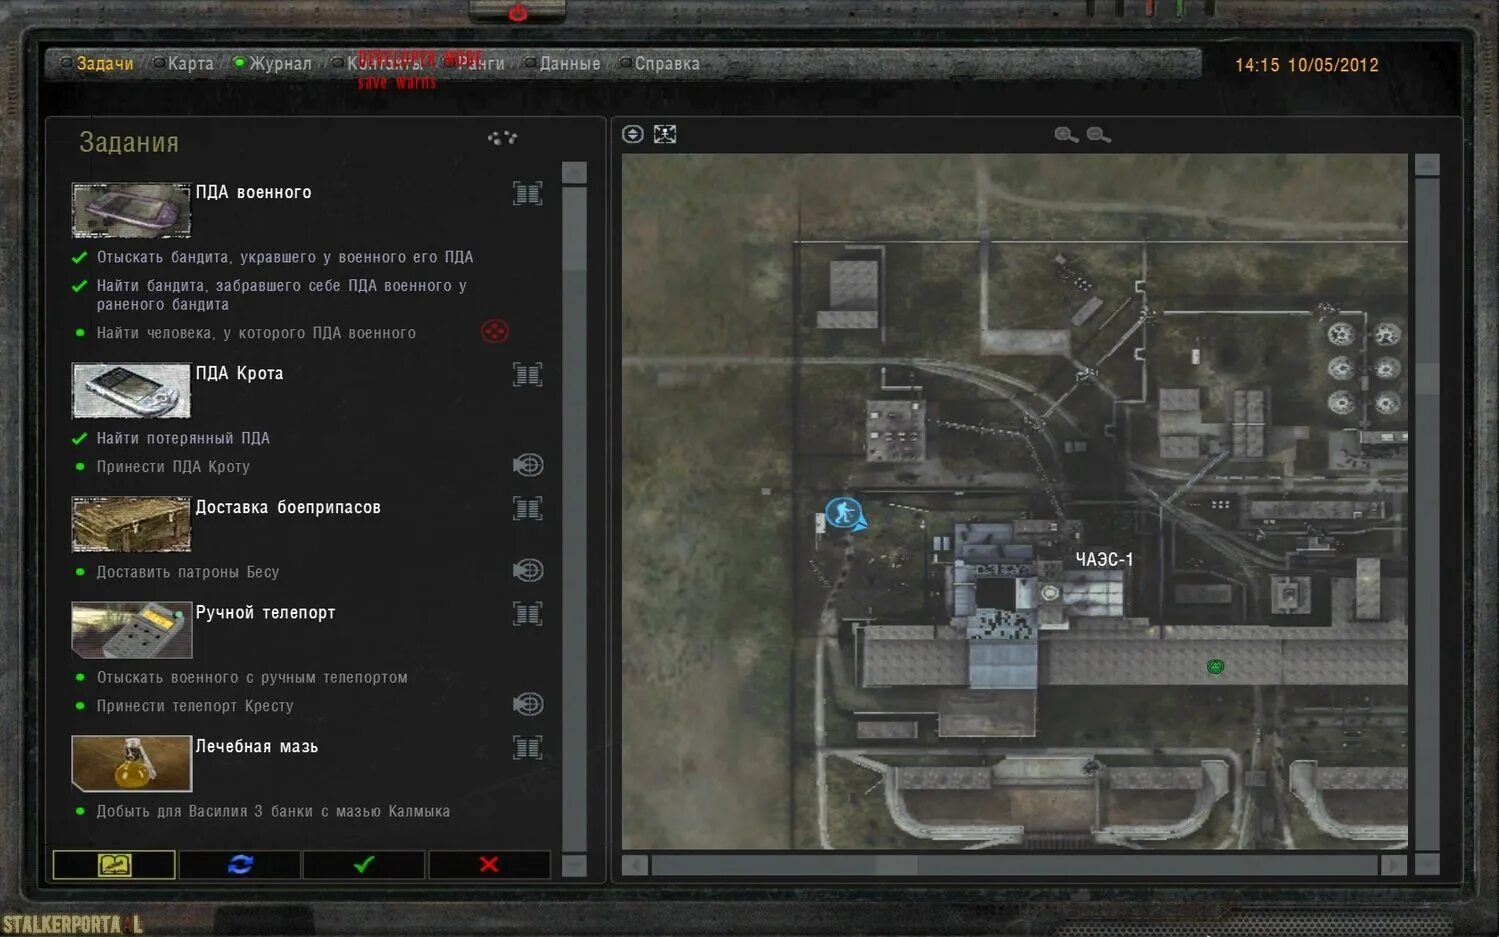The width and height of the screenshot is (1499, 937).
Task: Select task title Ручной телепорт
Action: [x=265, y=612]
